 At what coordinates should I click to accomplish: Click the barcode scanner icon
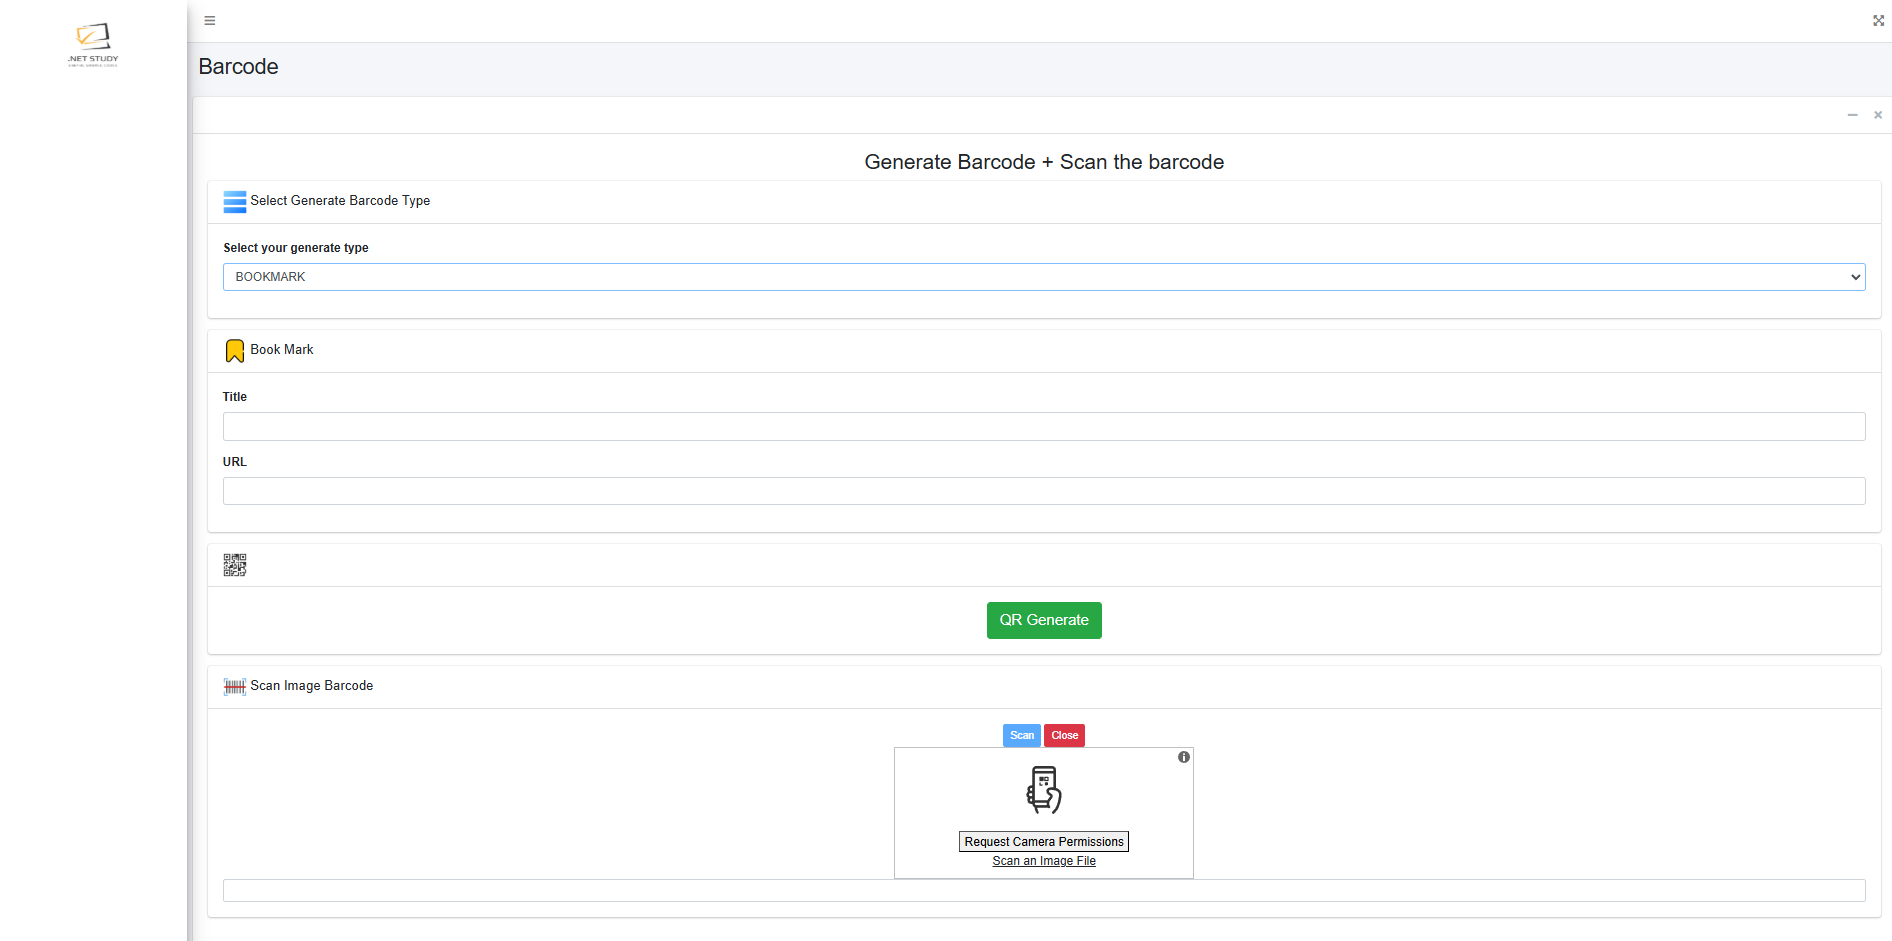point(235,687)
